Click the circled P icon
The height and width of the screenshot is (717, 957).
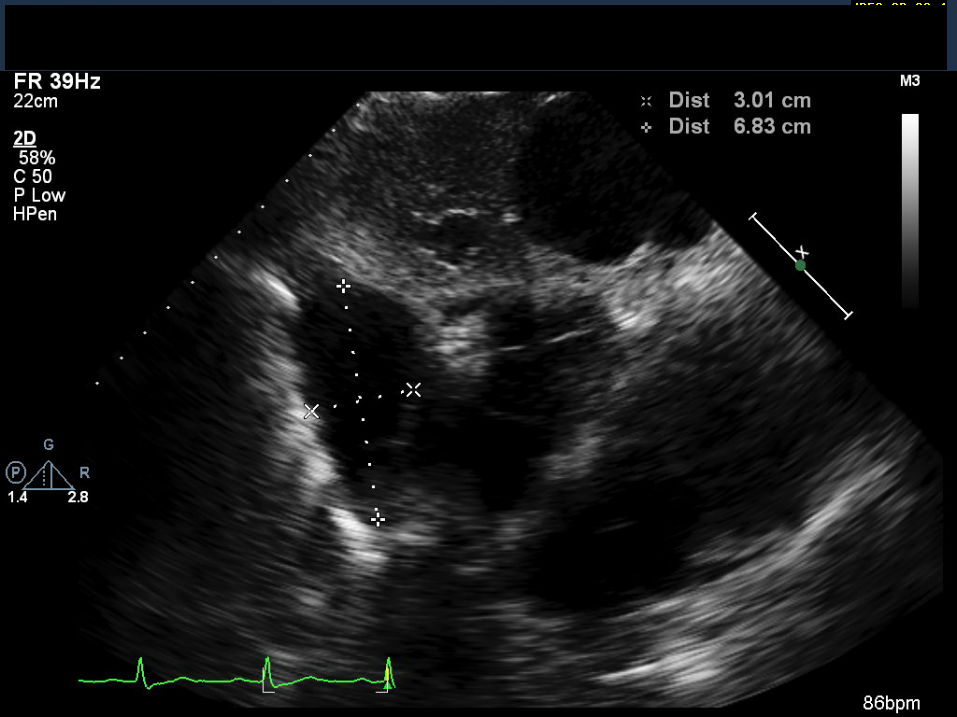point(15,471)
